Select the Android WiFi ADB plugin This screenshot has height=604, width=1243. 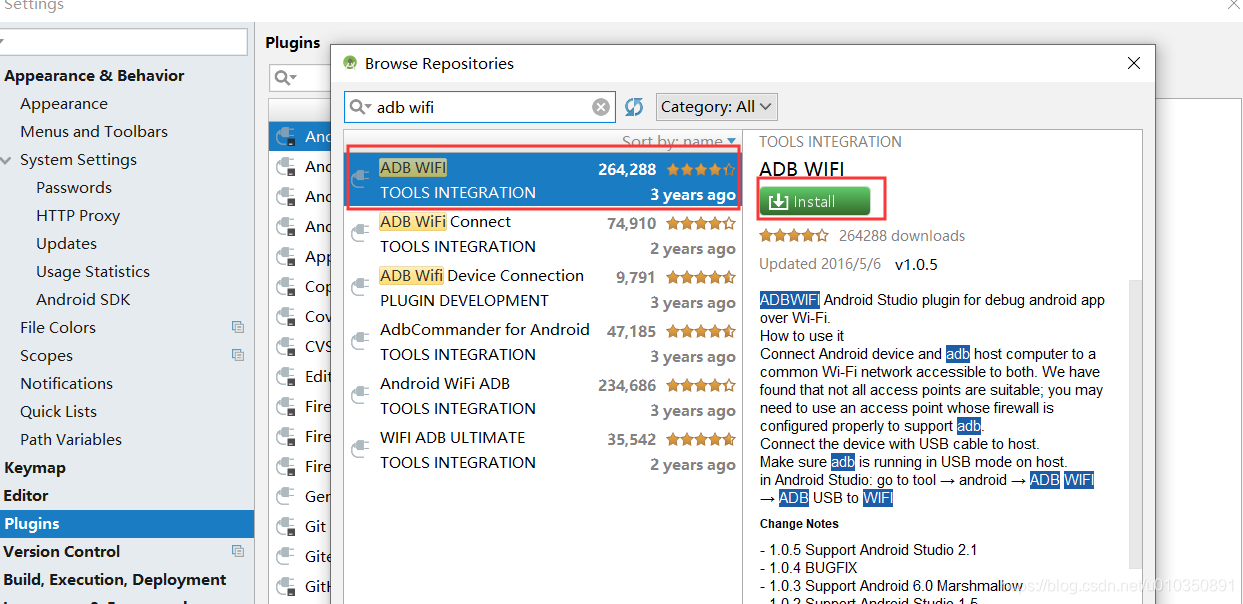[543, 397]
